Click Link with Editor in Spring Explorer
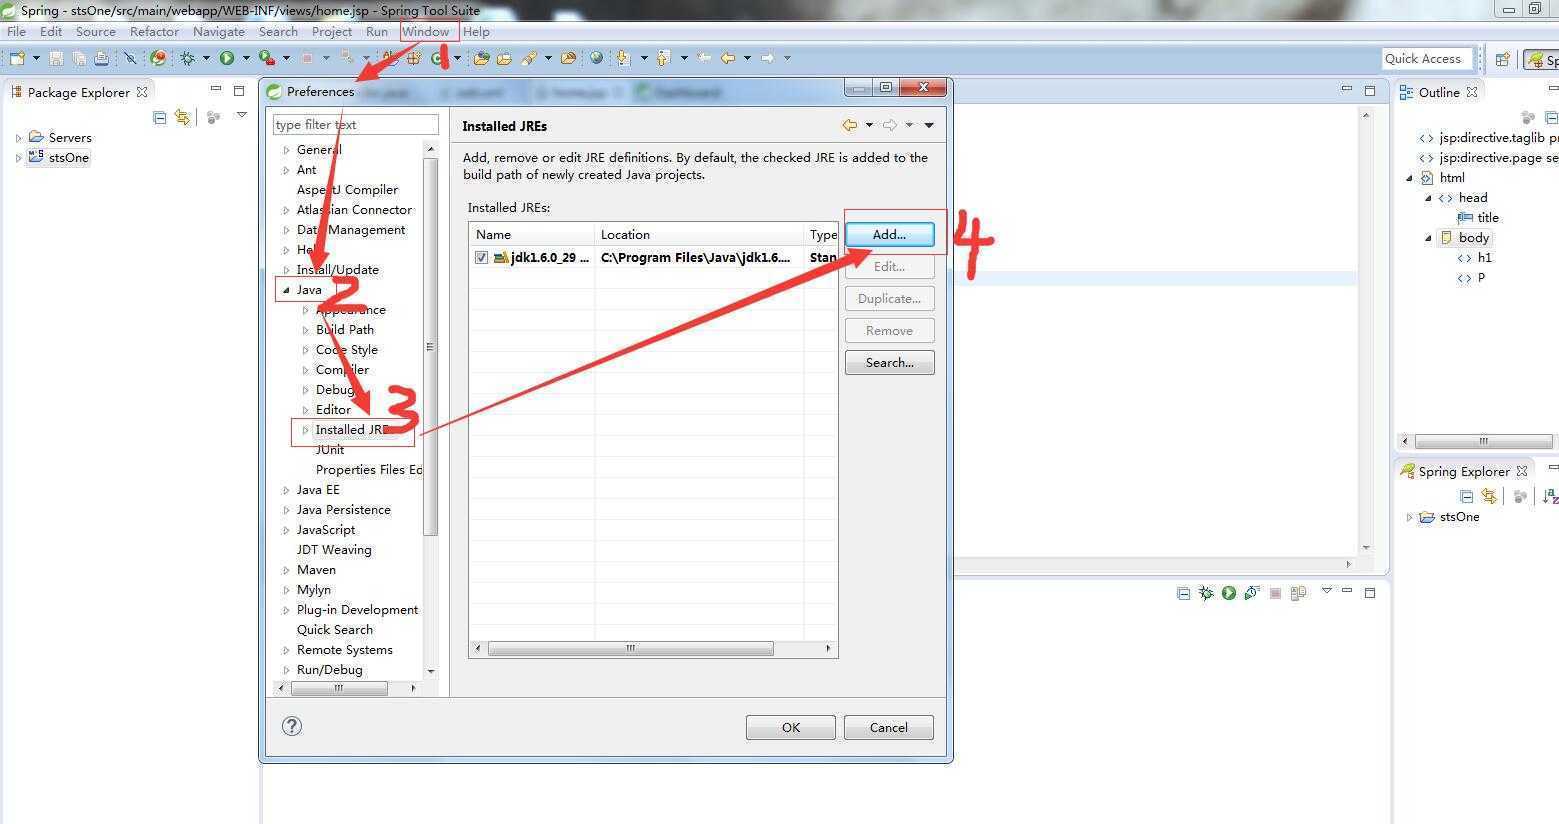 click(x=1489, y=496)
